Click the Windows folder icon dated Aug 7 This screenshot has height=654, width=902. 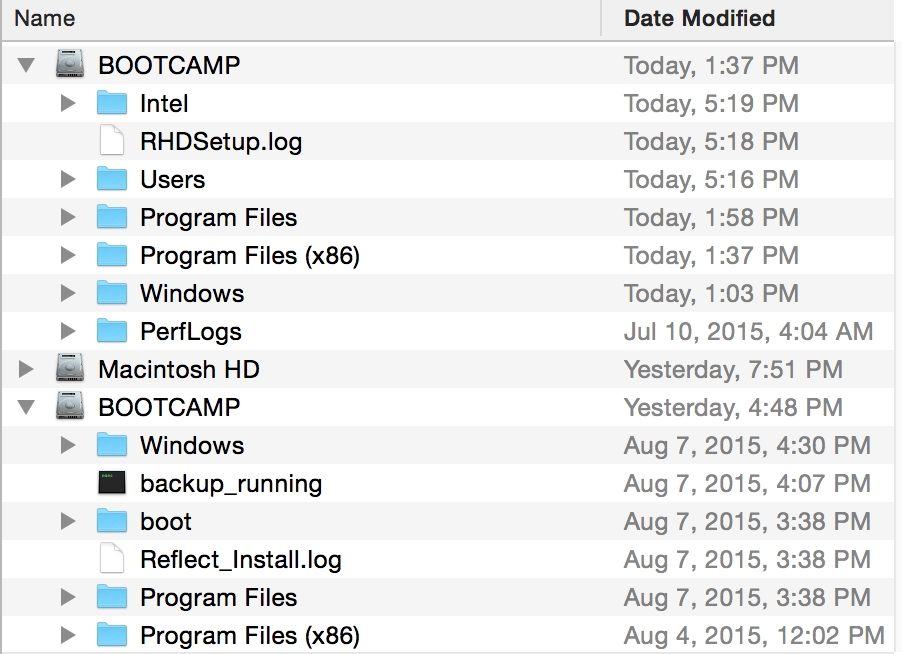[x=112, y=445]
